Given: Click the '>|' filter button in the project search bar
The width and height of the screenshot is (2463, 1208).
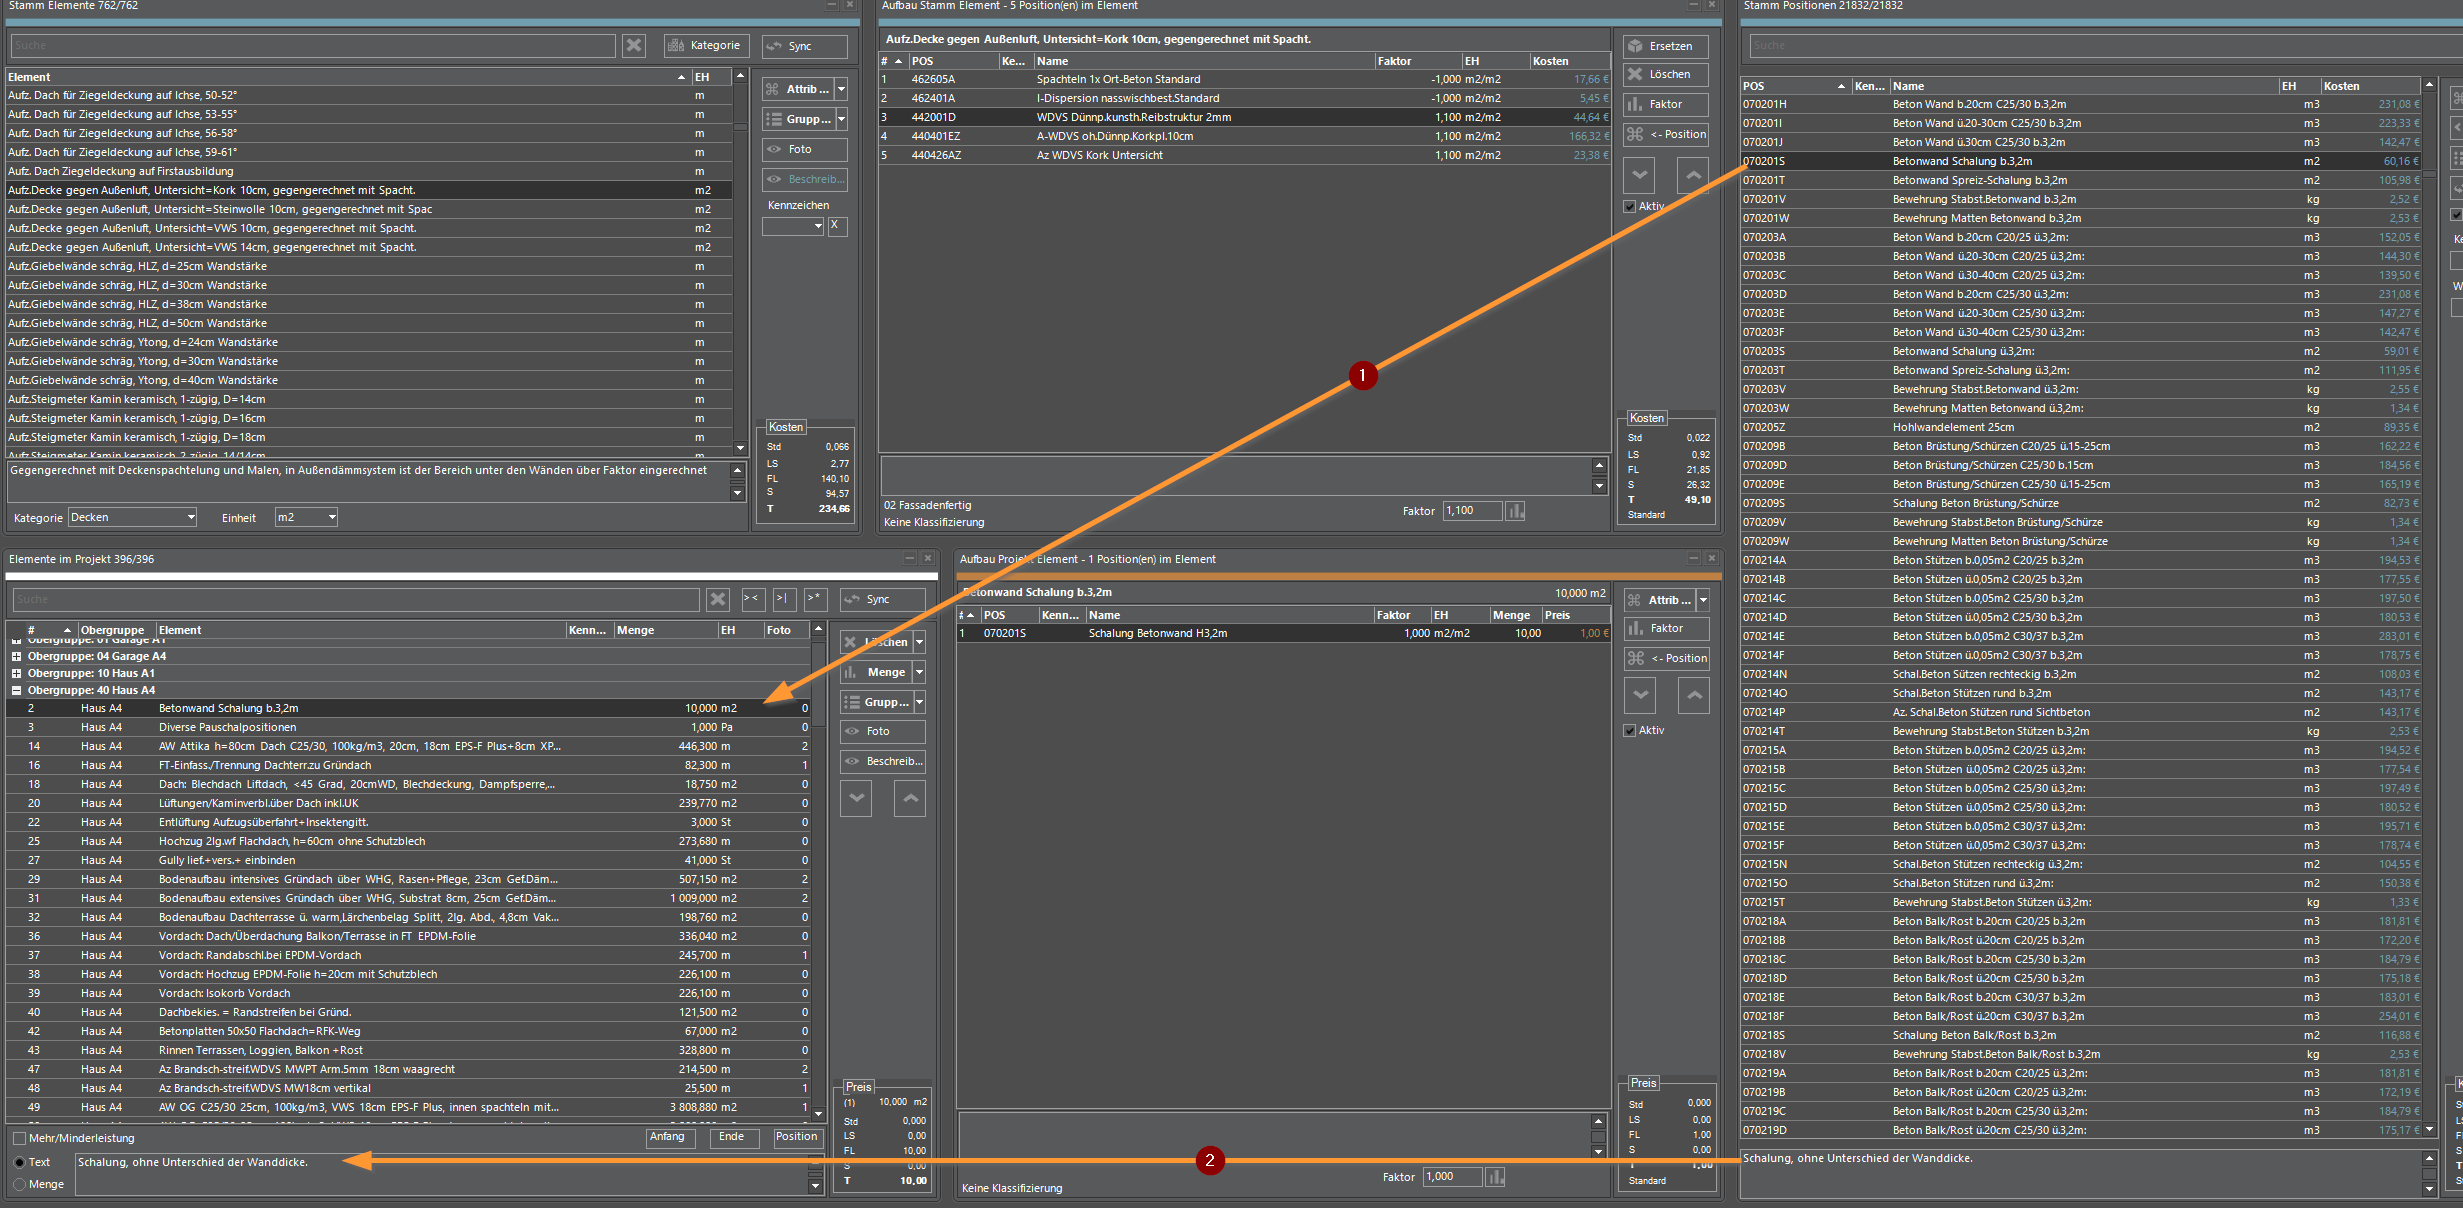Looking at the screenshot, I should pos(783,599).
